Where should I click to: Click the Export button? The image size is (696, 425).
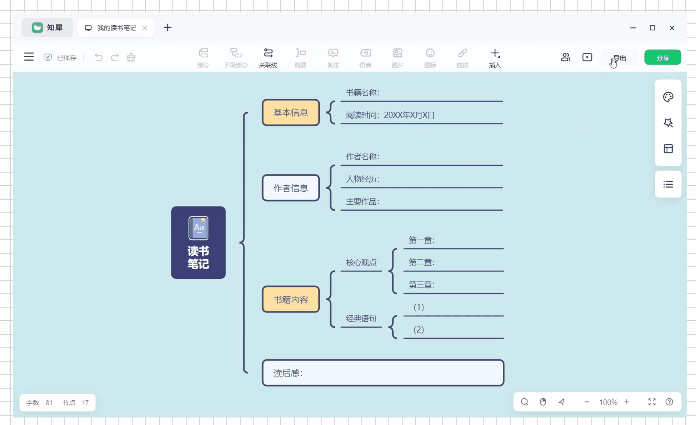click(620, 58)
